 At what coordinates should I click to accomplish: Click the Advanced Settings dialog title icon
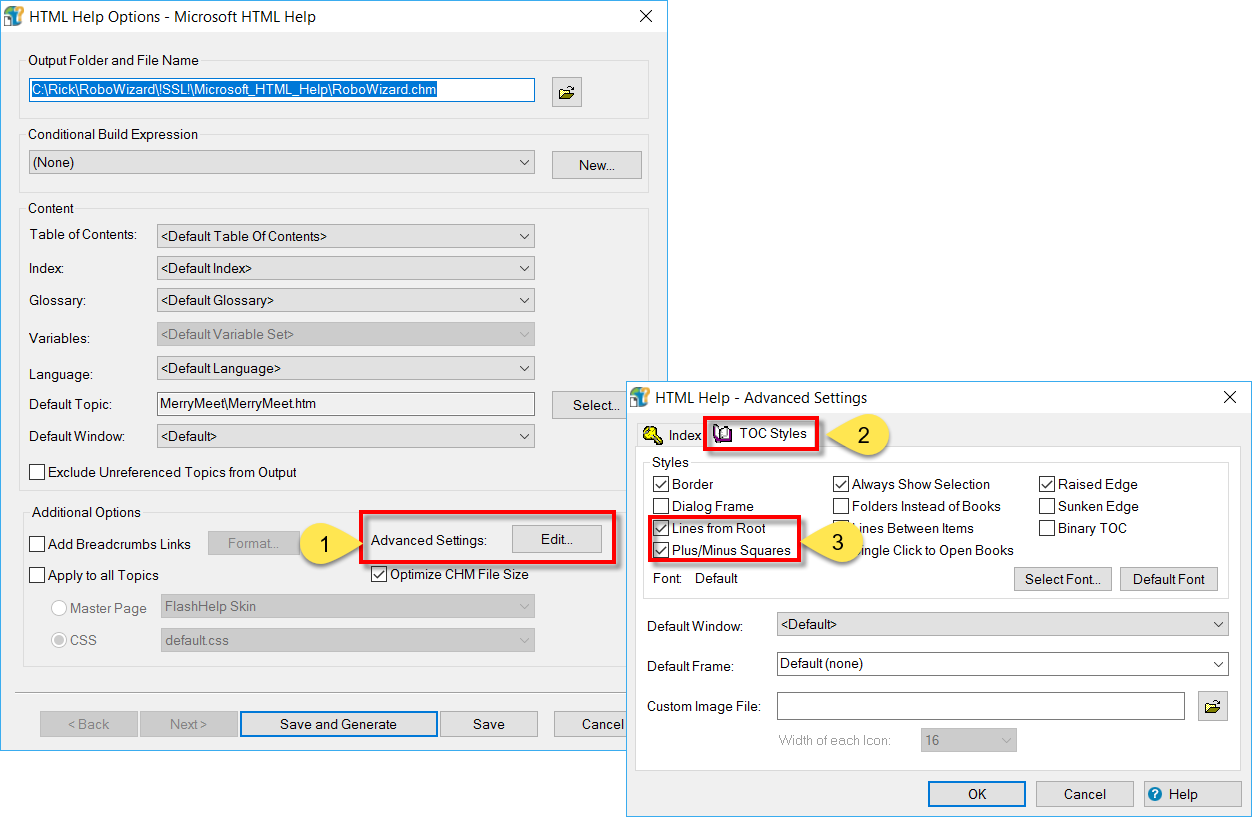pyautogui.click(x=640, y=397)
